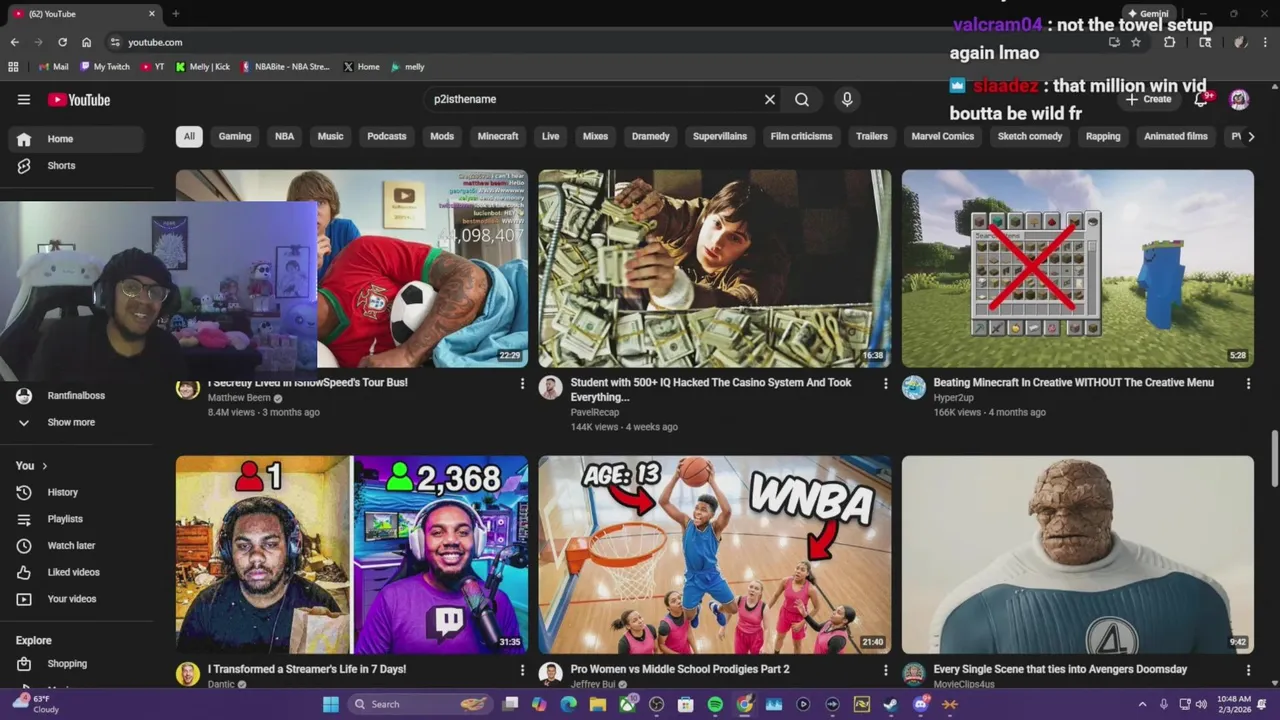Open options for the Pro Women vs Prodigies video
This screenshot has height=720, width=1280.
(x=885, y=670)
